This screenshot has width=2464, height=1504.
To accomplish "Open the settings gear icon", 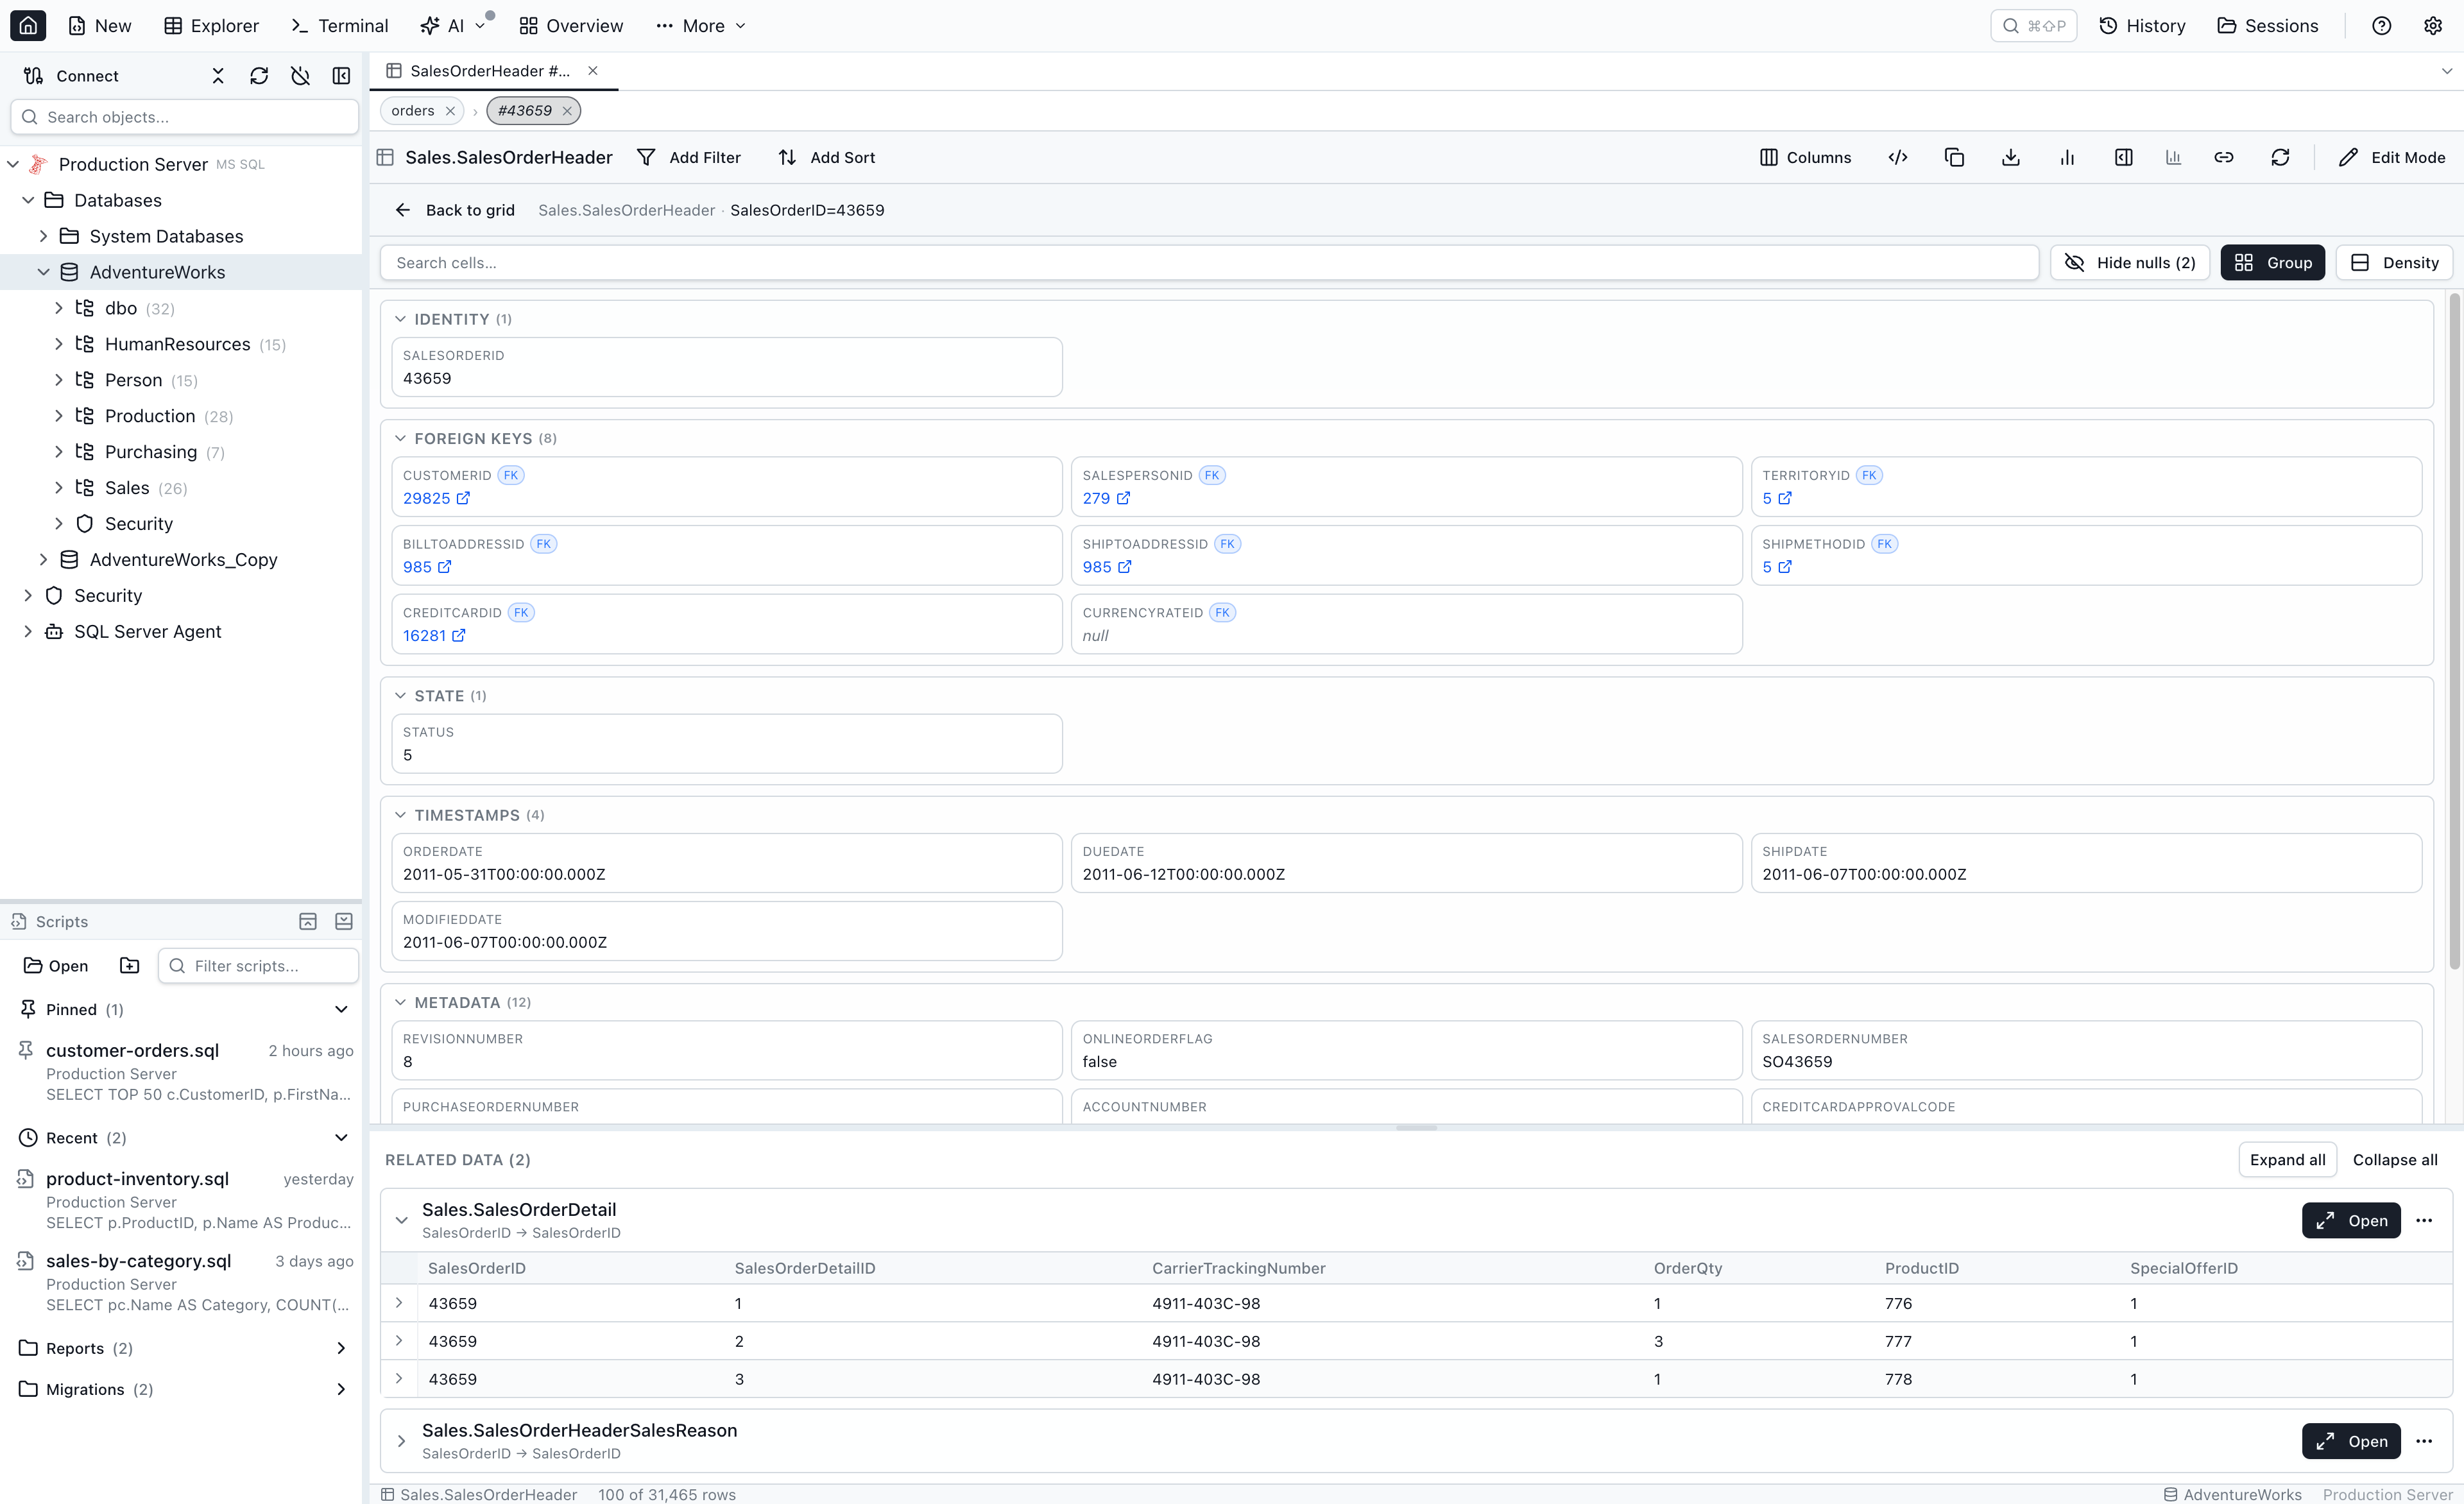I will (2433, 26).
